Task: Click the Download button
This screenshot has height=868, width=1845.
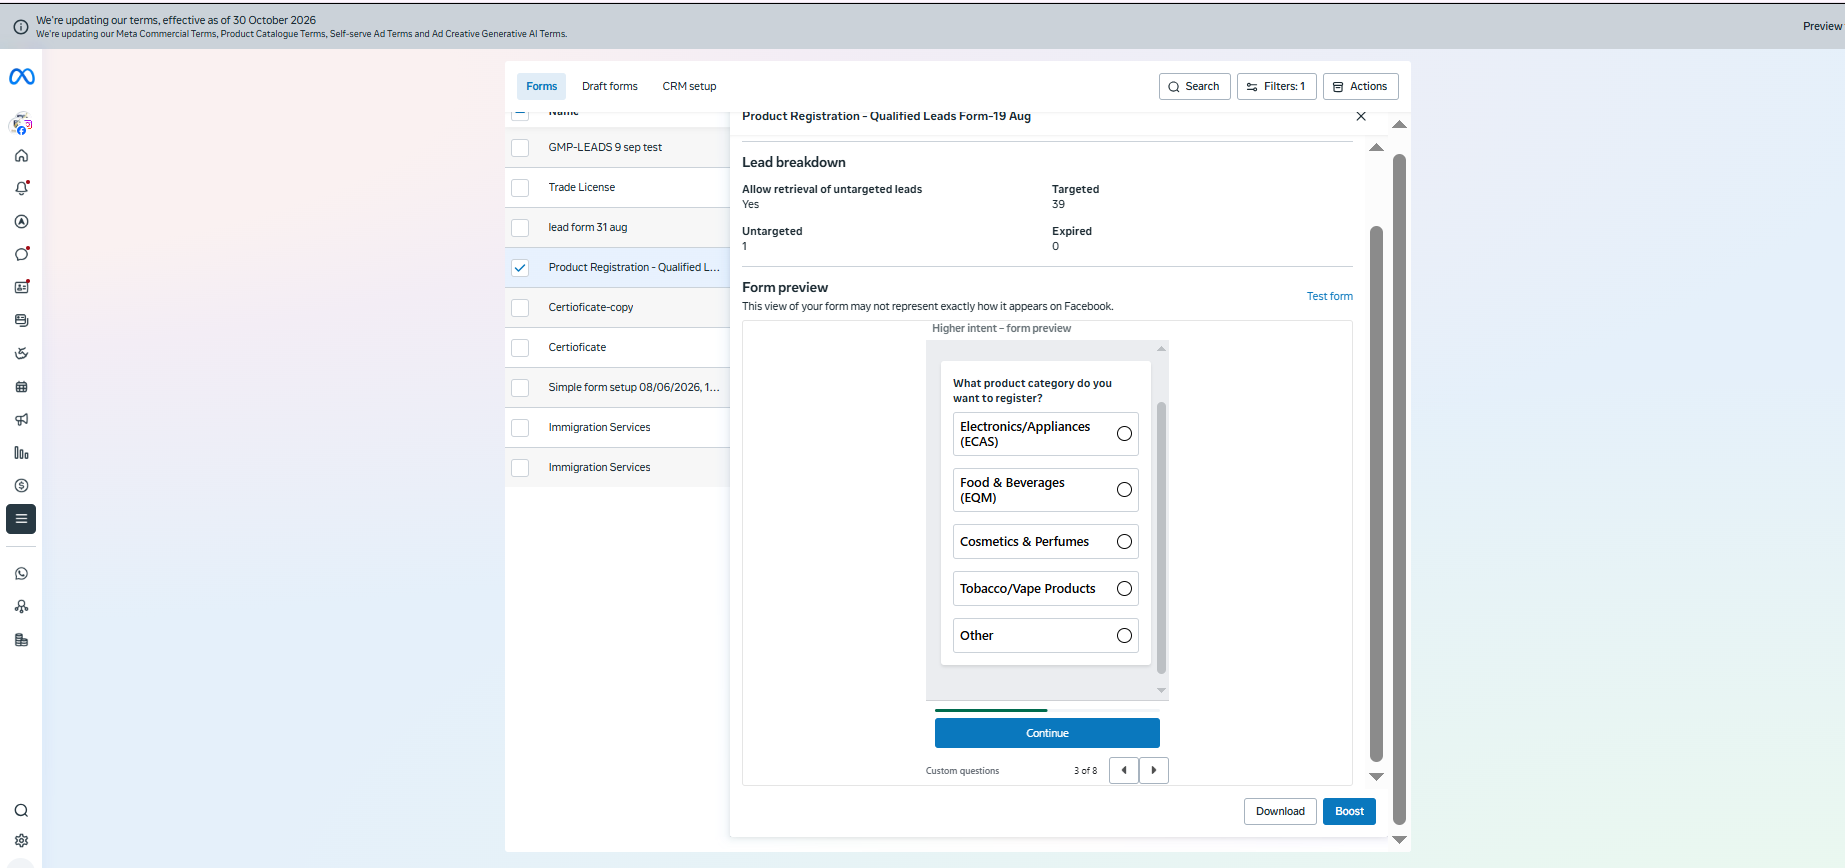Action: [x=1280, y=811]
